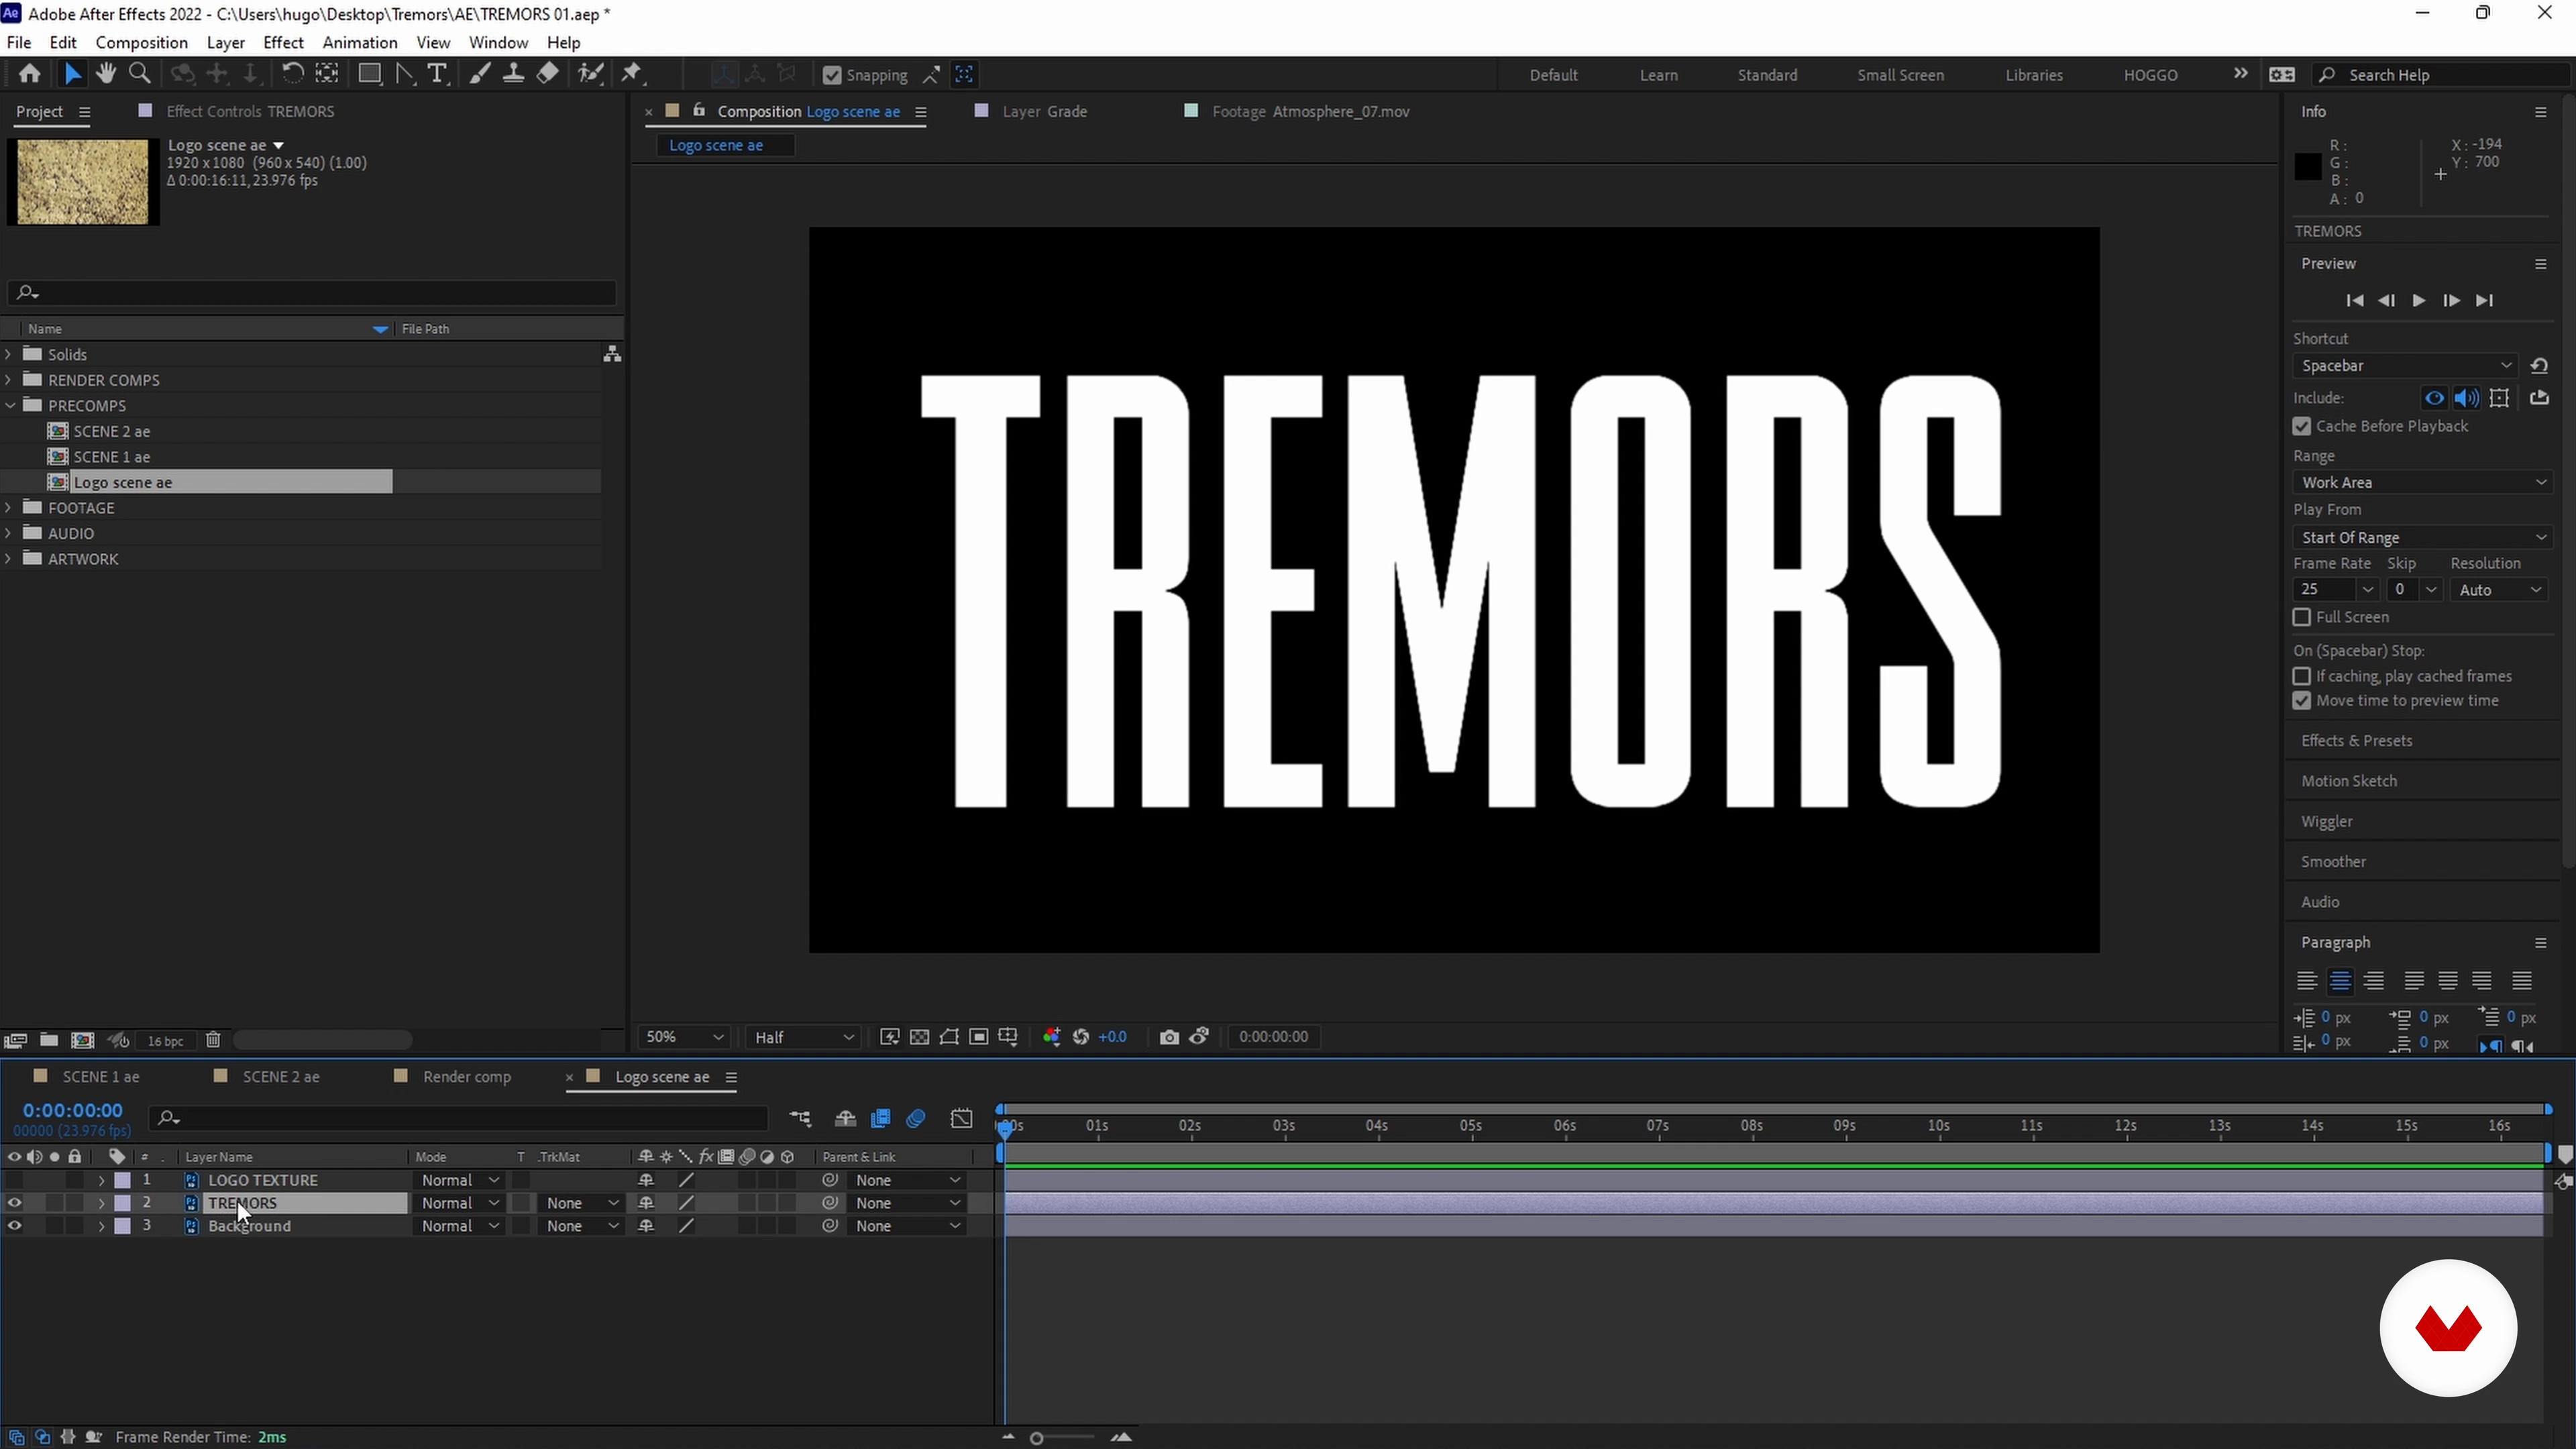
Task: Select the Brush tool
Action: [x=480, y=74]
